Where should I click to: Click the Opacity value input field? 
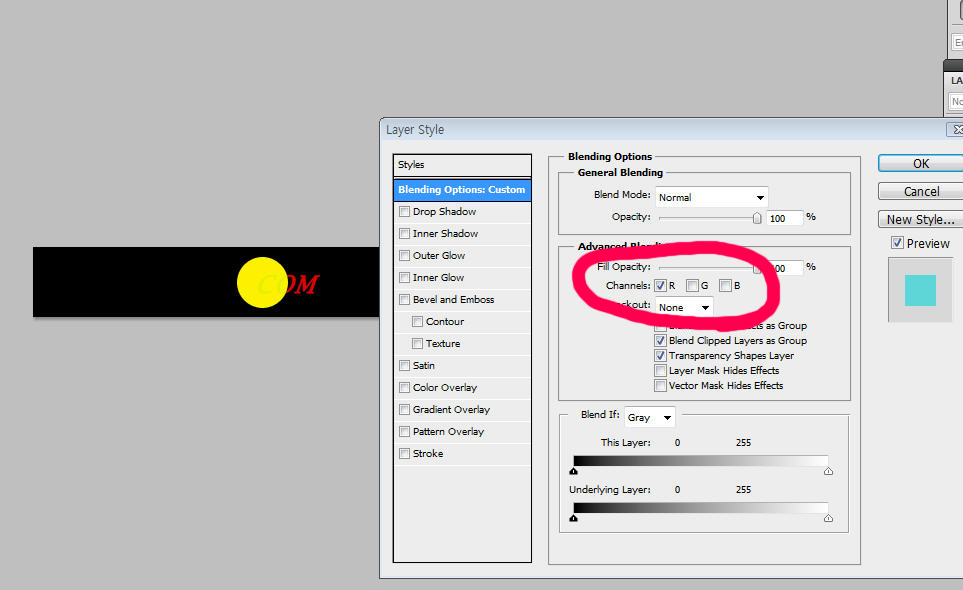[x=784, y=218]
